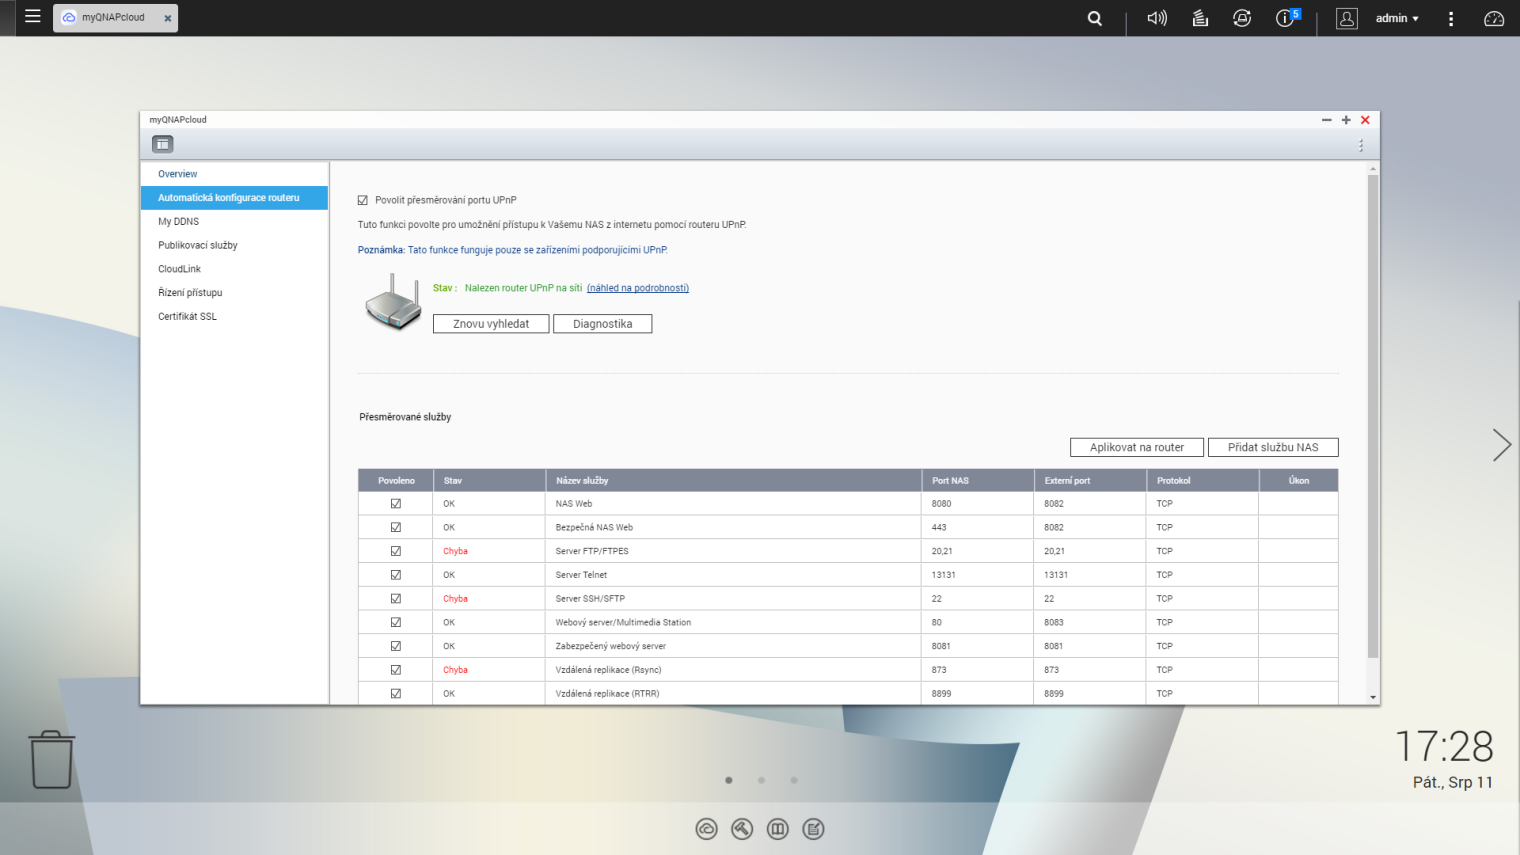
Task: Open background tasks icon in top bar
Action: point(1200,18)
